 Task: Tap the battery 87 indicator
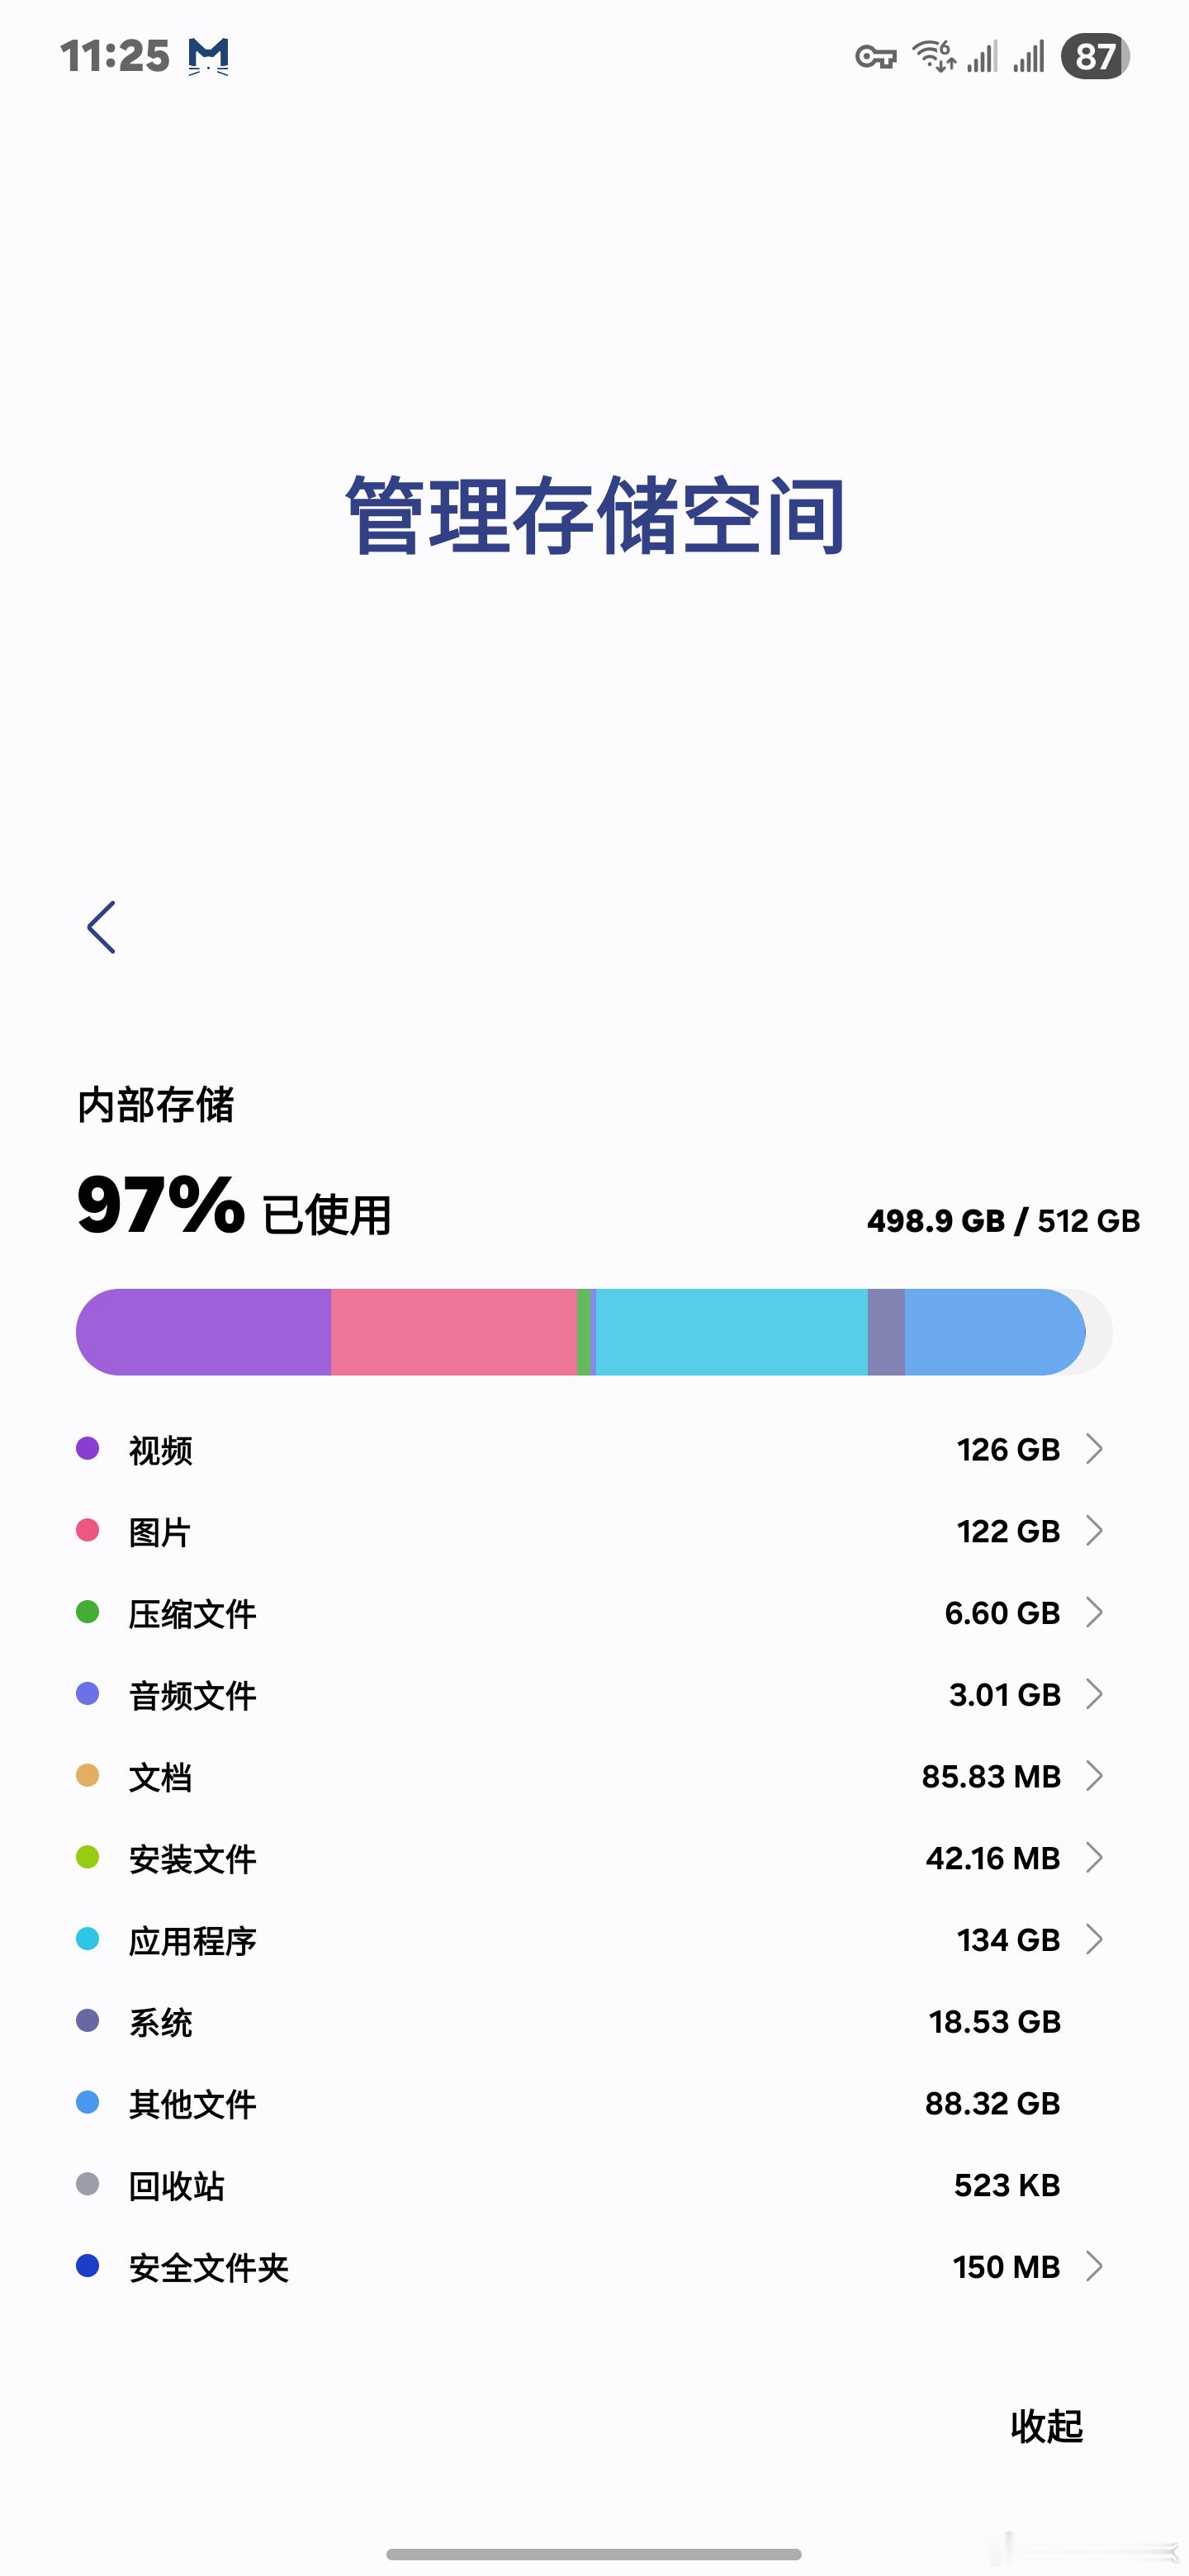[1095, 56]
